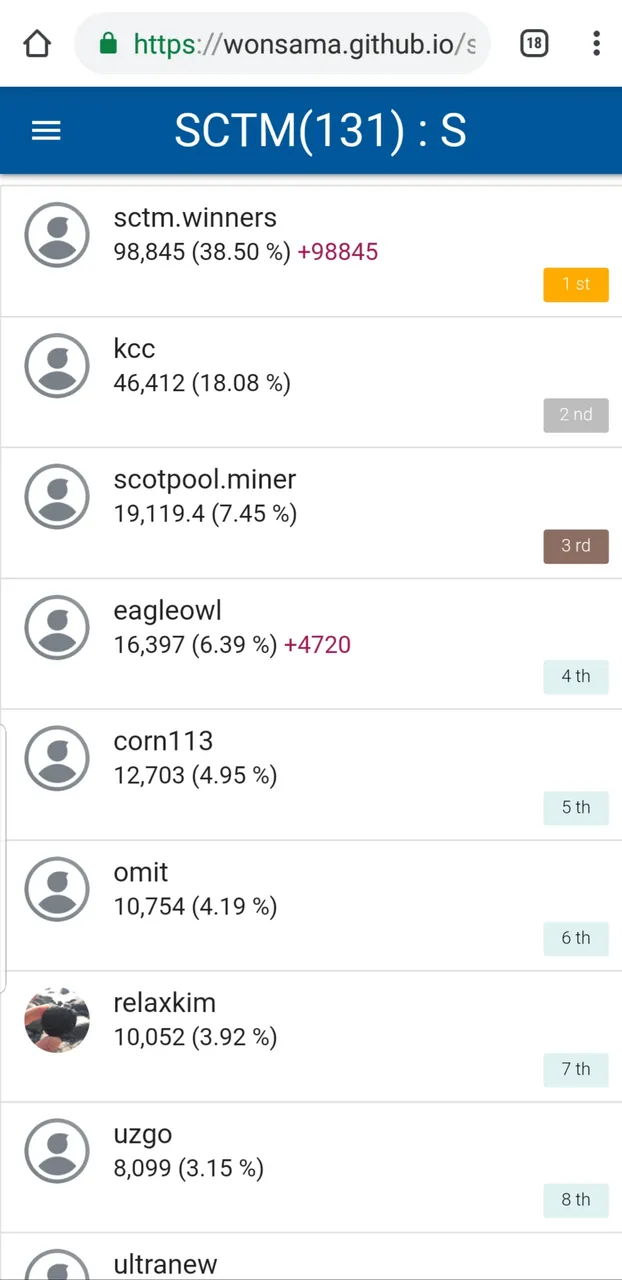Open the browser tab switcher

tap(534, 43)
